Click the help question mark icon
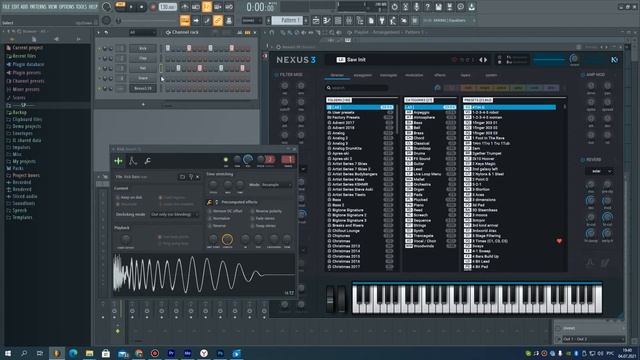Viewport: 640px width, 360px height. 427,7
